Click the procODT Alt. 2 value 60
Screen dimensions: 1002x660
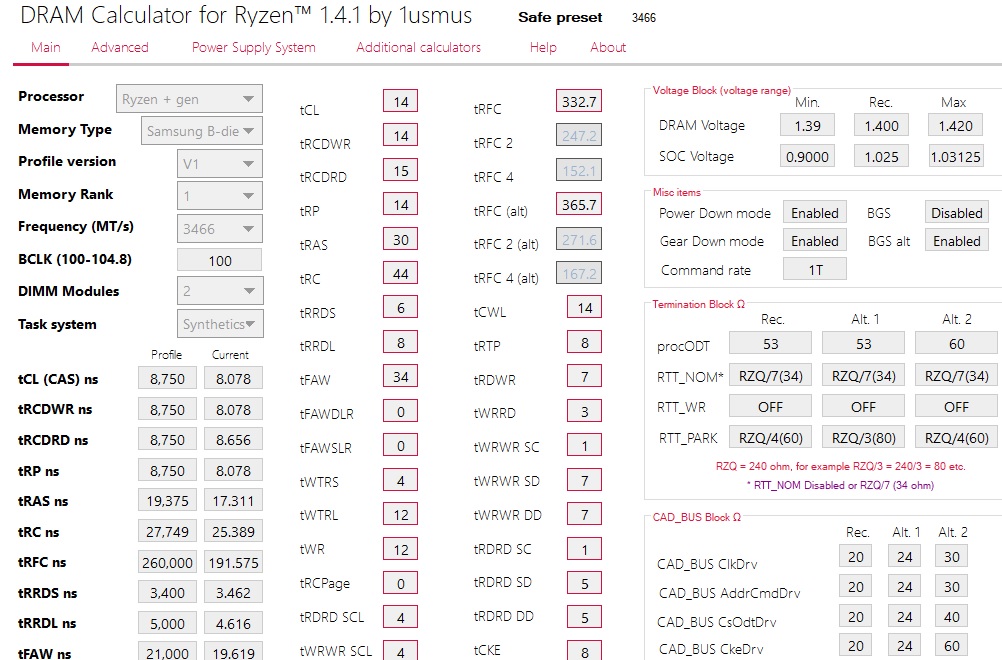957,344
